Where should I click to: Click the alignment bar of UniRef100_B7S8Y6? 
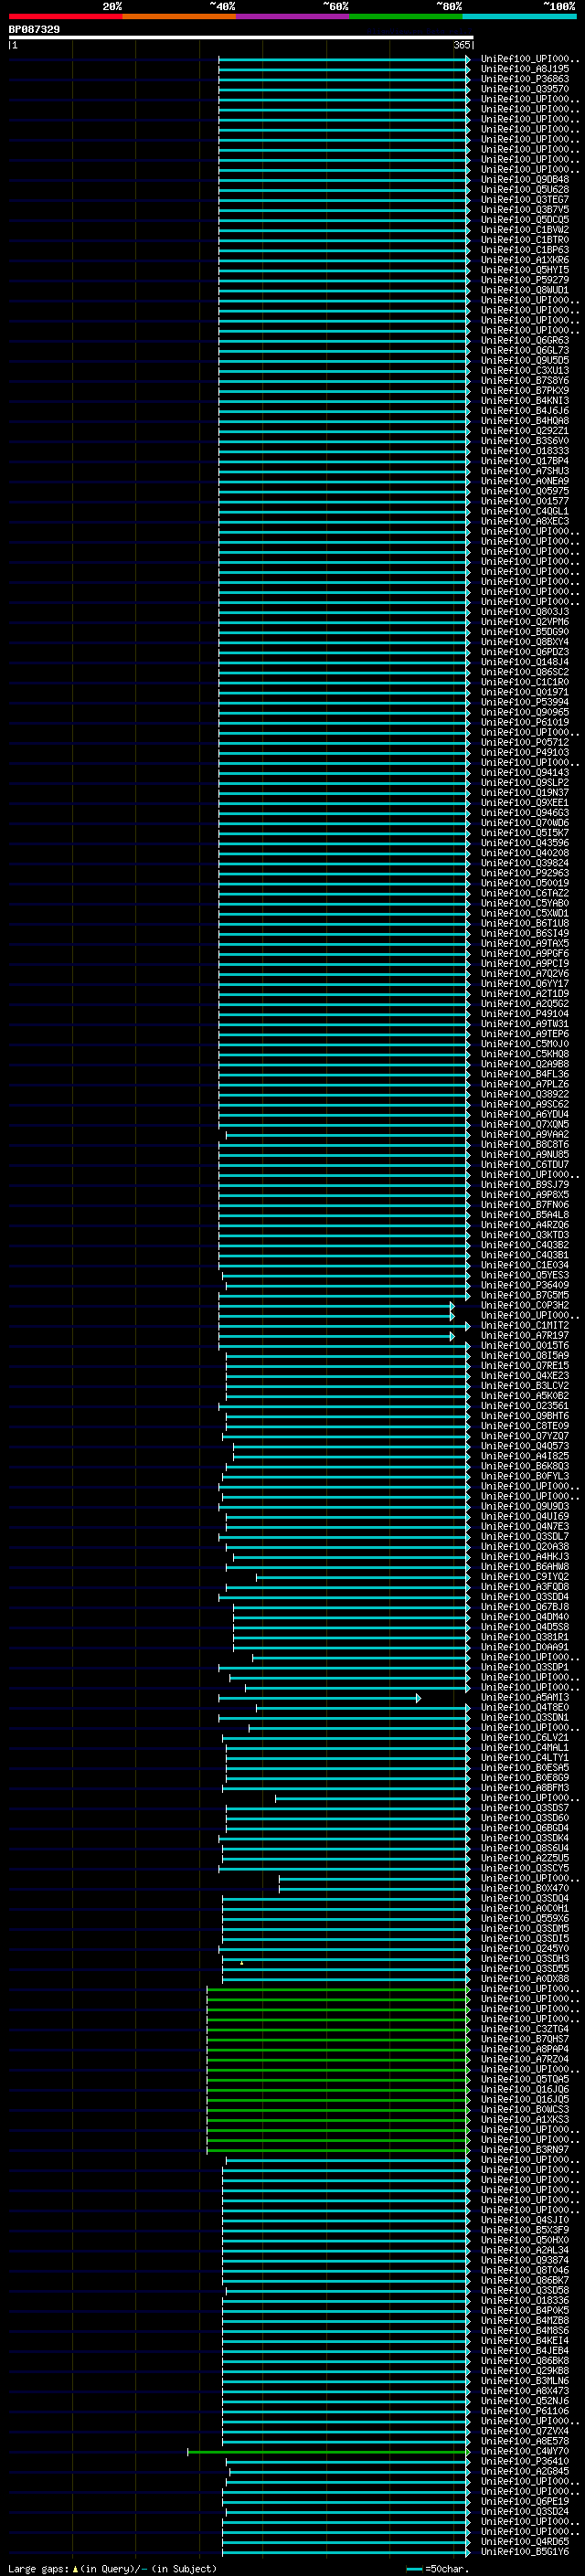344,381
